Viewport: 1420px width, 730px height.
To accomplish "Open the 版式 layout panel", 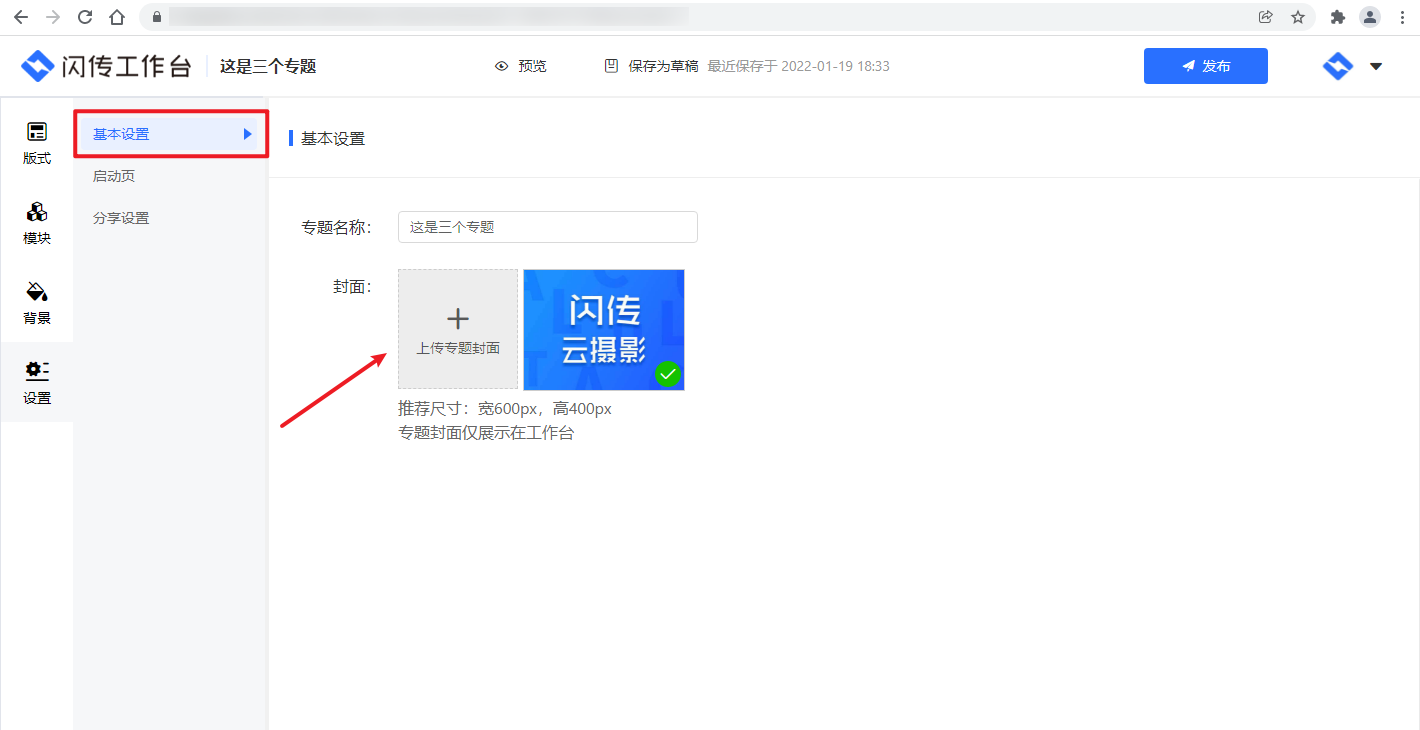I will tap(37, 143).
